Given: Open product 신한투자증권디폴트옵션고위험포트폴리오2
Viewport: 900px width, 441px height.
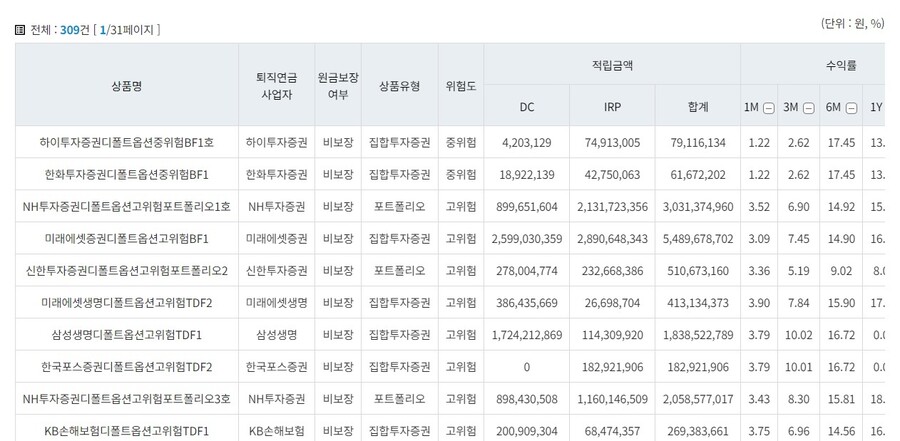Looking at the screenshot, I should click(x=127, y=271).
